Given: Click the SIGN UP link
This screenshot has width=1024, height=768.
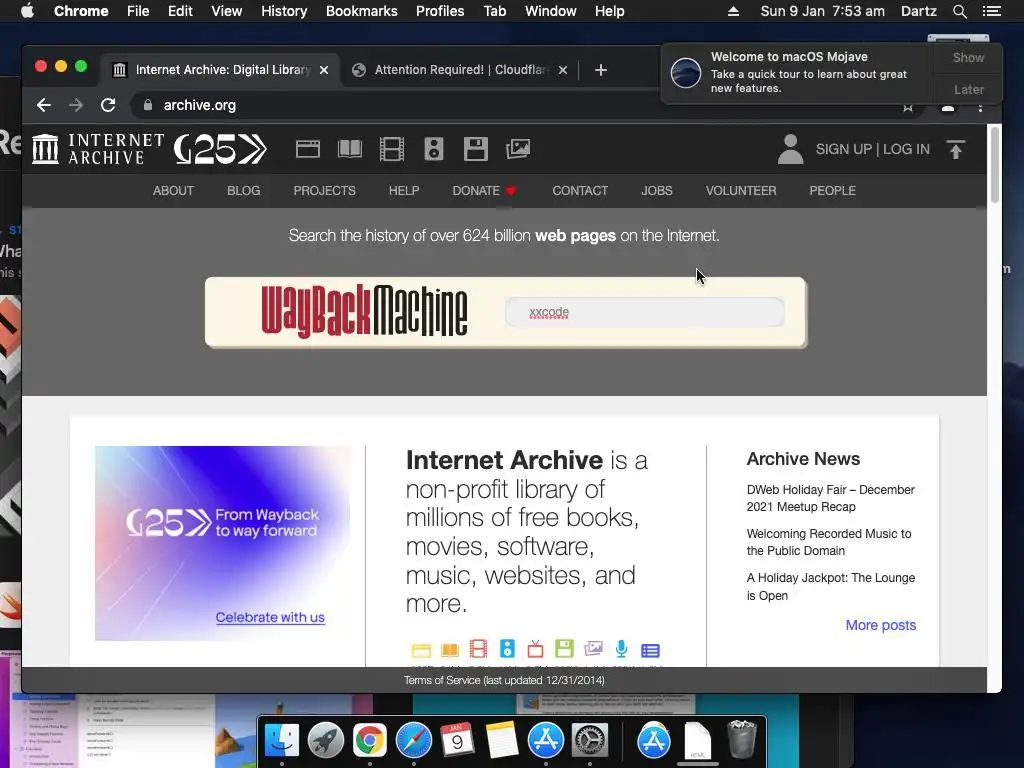Looking at the screenshot, I should click(844, 149).
